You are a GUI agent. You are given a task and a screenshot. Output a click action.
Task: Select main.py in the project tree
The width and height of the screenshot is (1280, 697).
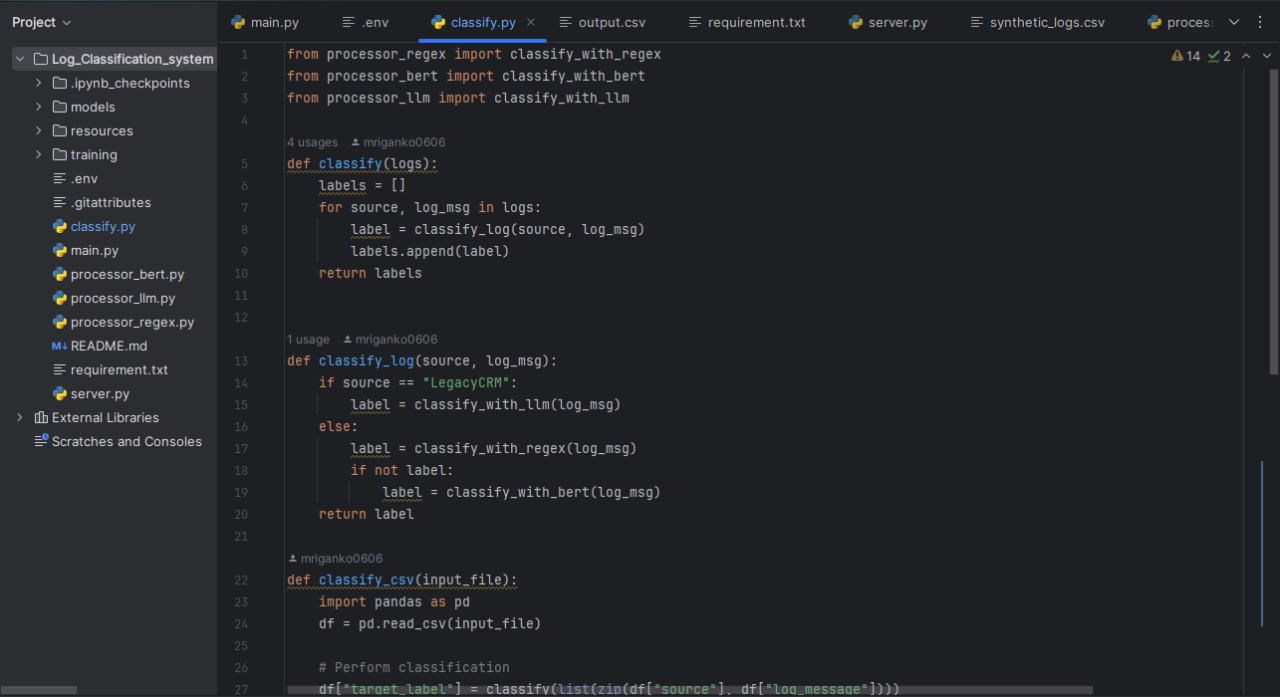click(94, 250)
